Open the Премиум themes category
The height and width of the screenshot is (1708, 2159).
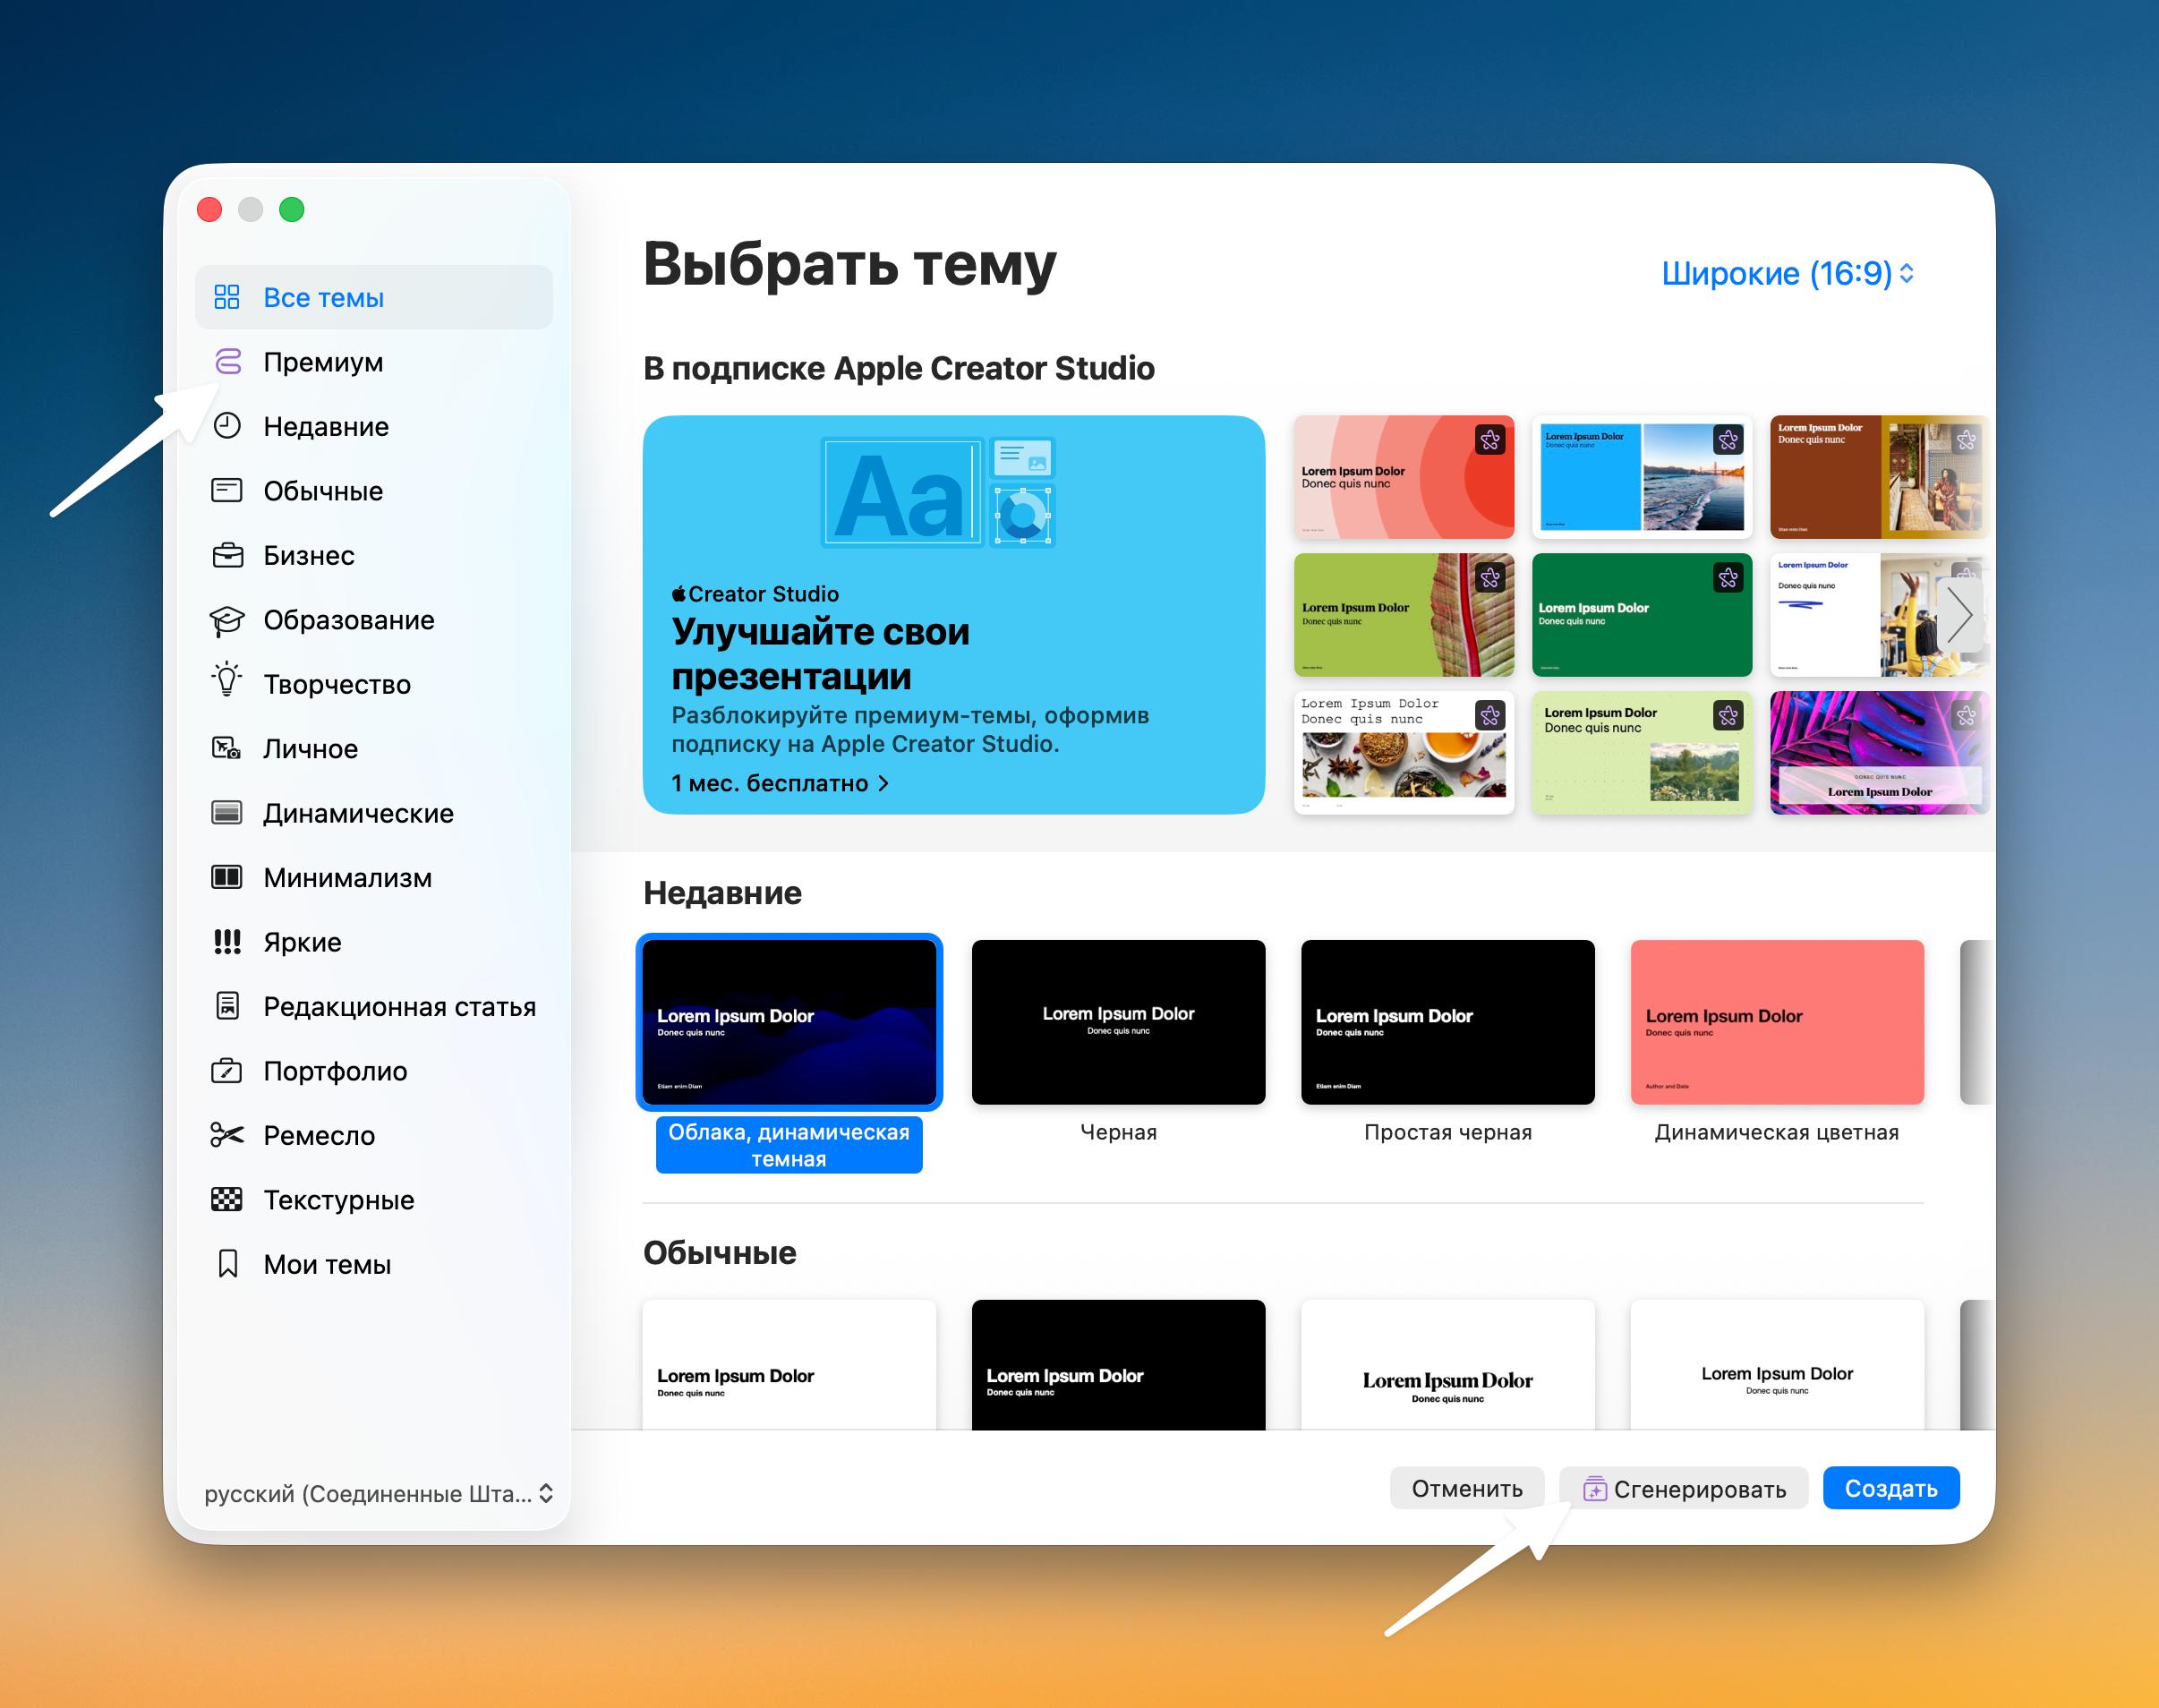coord(374,362)
